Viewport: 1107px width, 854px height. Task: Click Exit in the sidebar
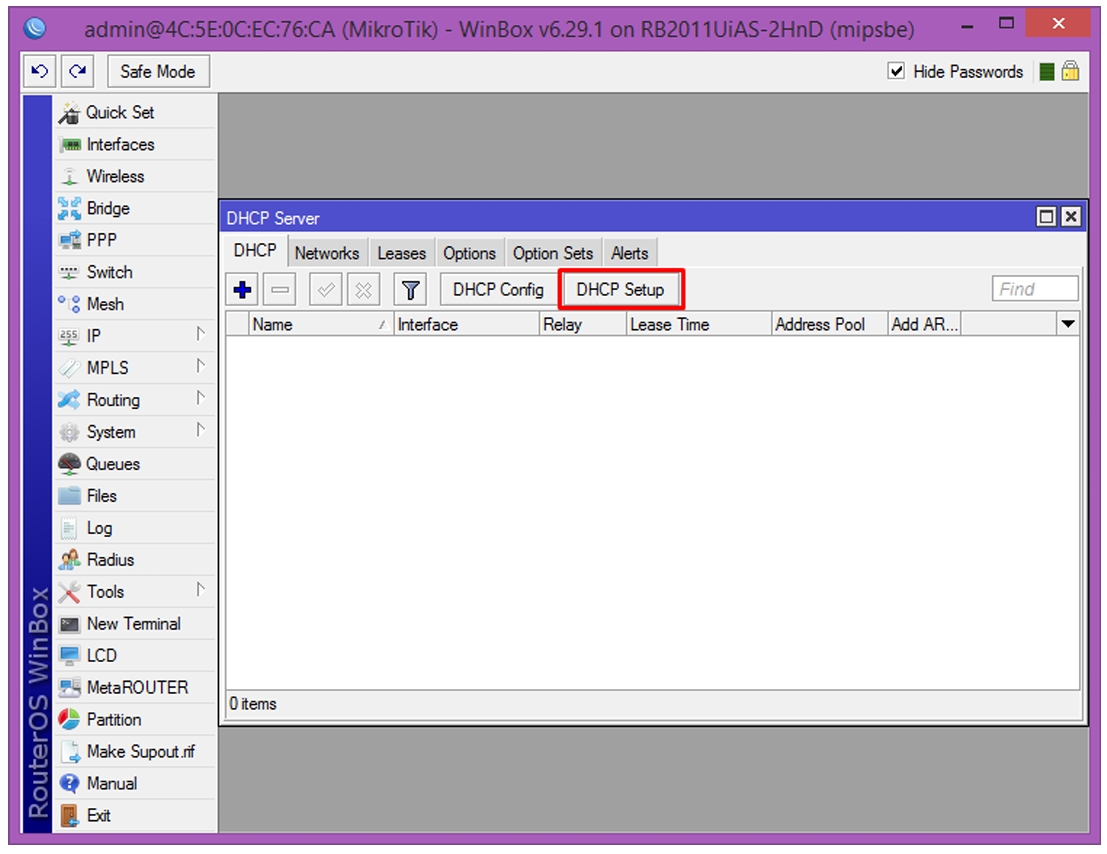coord(135,816)
